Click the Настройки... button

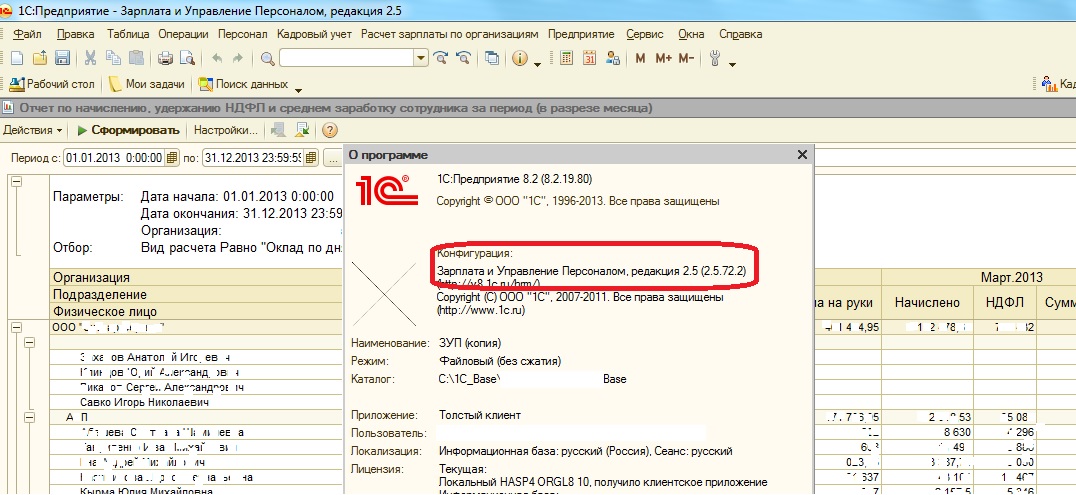(226, 130)
